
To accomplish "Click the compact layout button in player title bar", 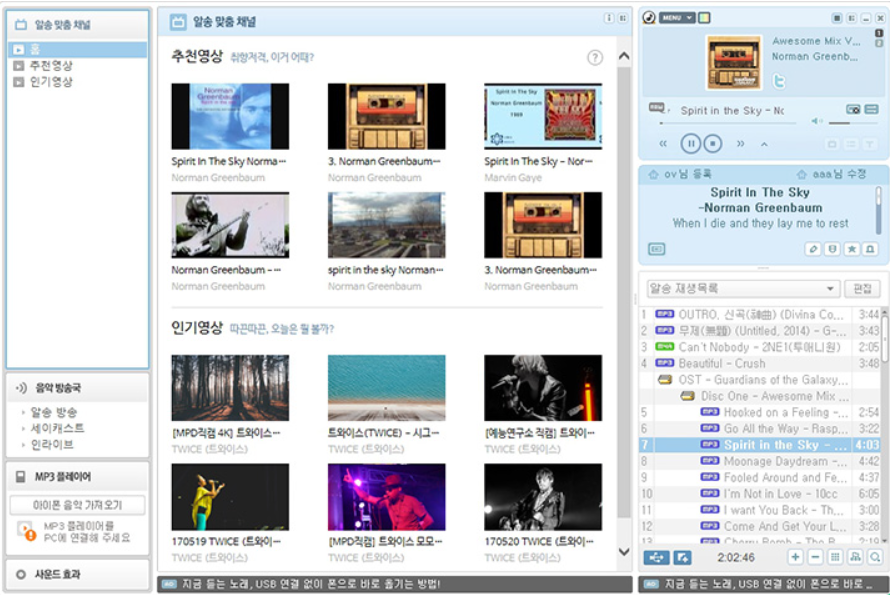I will 851,18.
